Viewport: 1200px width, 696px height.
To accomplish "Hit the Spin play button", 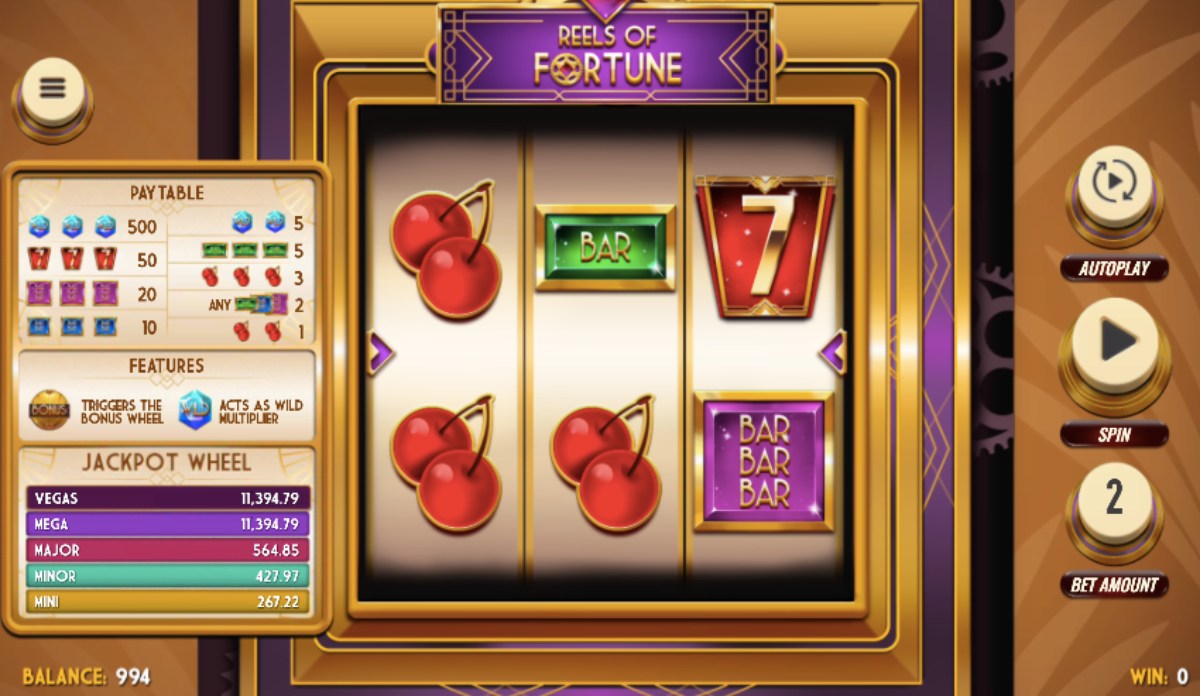I will [1114, 344].
